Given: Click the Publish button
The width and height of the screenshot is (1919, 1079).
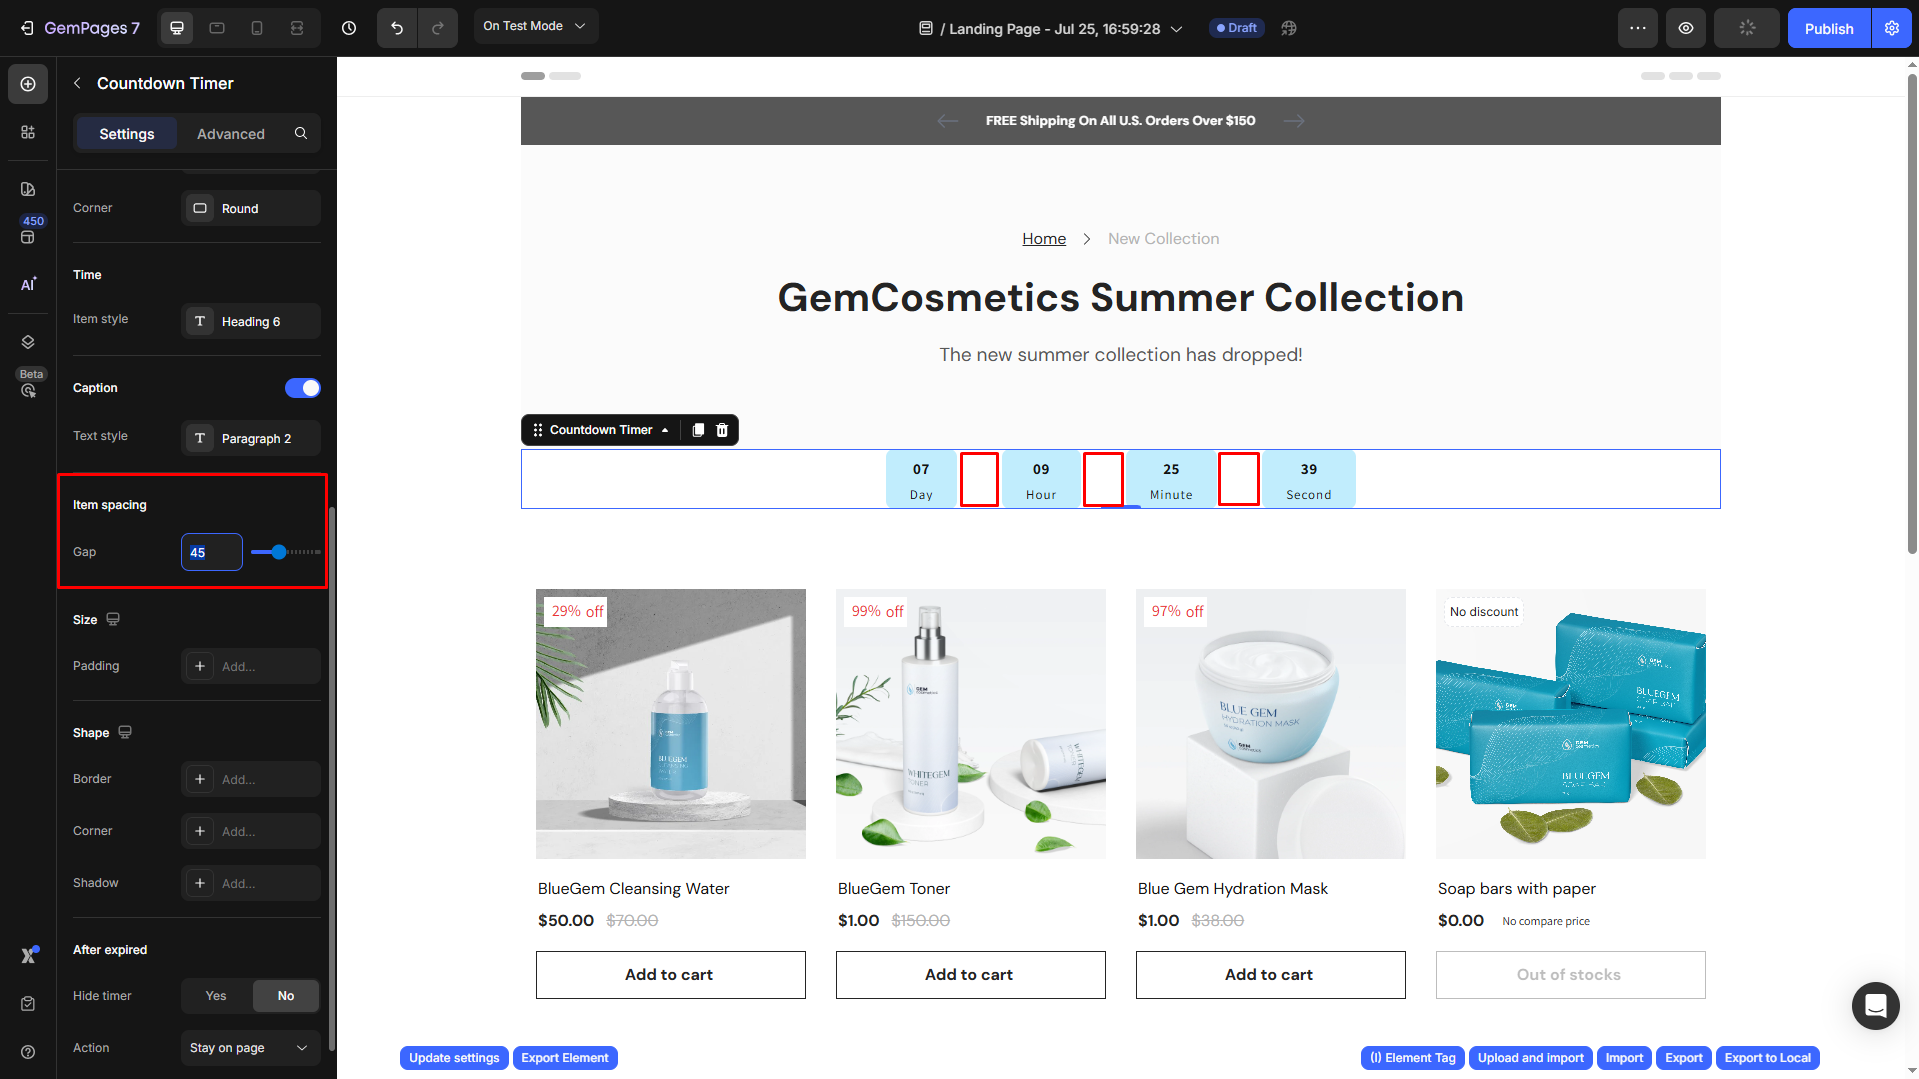Looking at the screenshot, I should click(x=1828, y=28).
